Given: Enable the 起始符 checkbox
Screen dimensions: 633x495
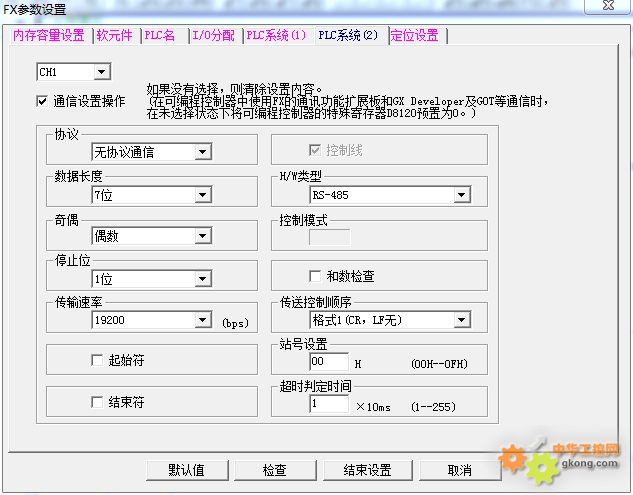Looking at the screenshot, I should click(97, 360).
